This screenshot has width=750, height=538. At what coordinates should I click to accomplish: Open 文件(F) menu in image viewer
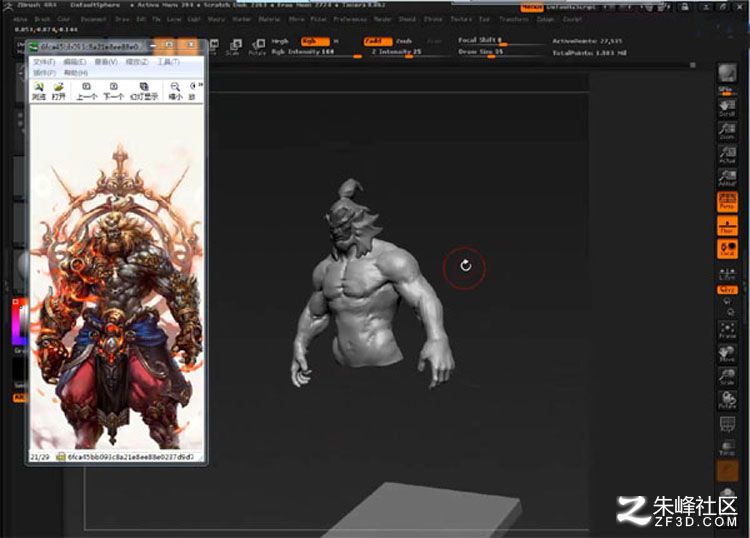click(44, 62)
